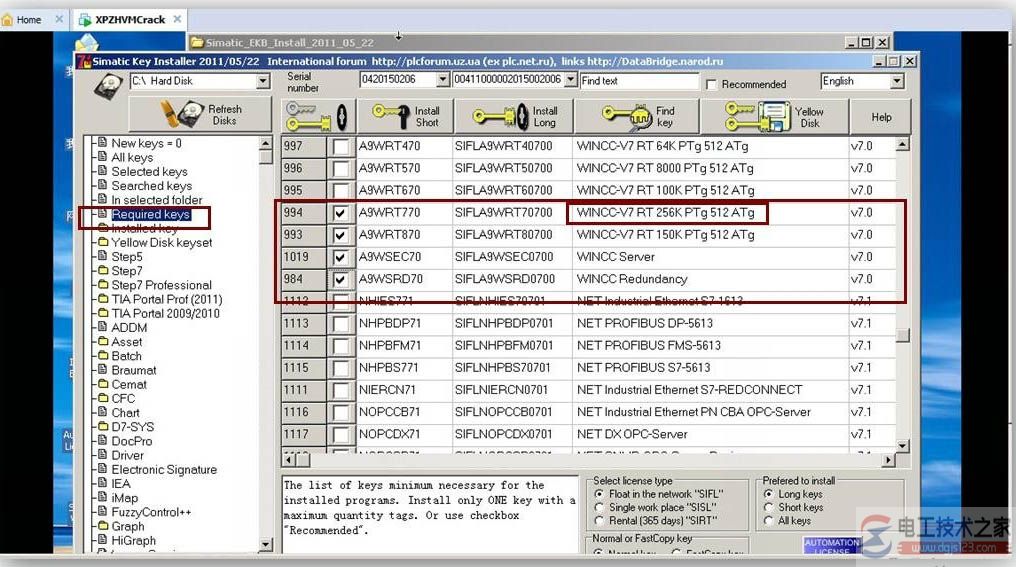This screenshot has height=567, width=1016.
Task: Click Install Short key button
Action: point(404,117)
